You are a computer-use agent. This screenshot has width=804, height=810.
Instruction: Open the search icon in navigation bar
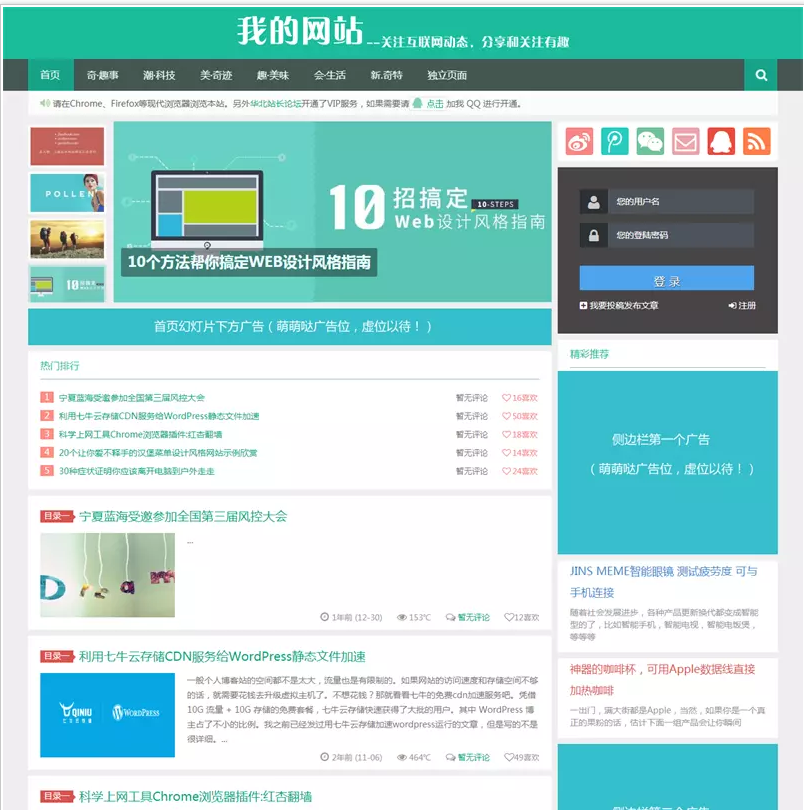coord(761,75)
